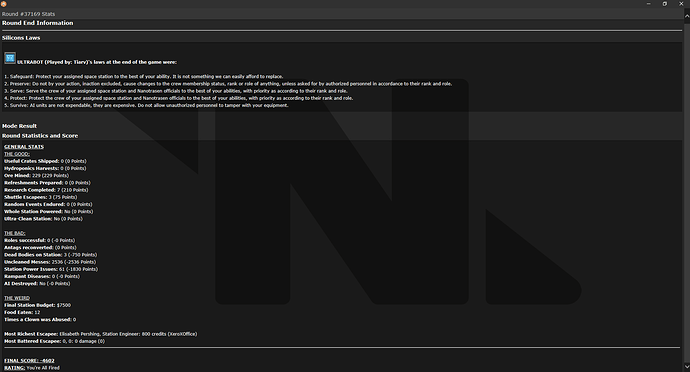Viewport: 690px width, 372px height.
Task: Select law 4 'Protect' text line
Action: (x=179, y=98)
